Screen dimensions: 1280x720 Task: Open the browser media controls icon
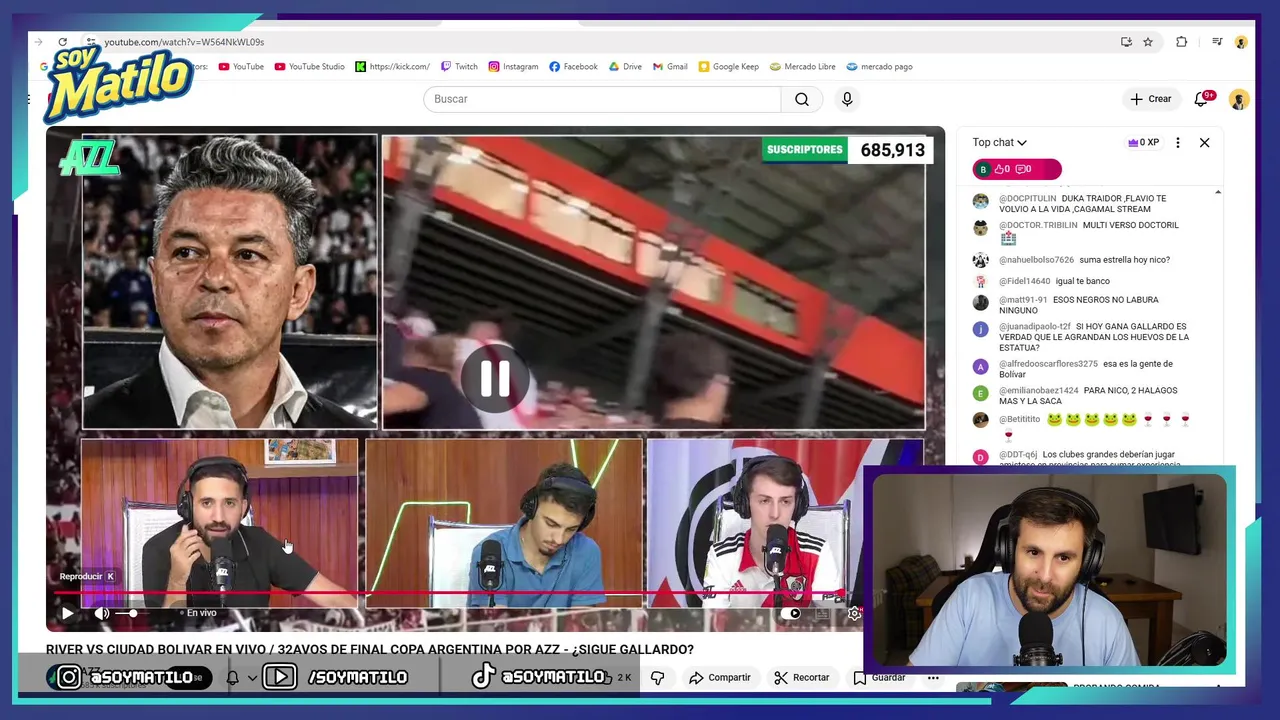pos(1217,42)
